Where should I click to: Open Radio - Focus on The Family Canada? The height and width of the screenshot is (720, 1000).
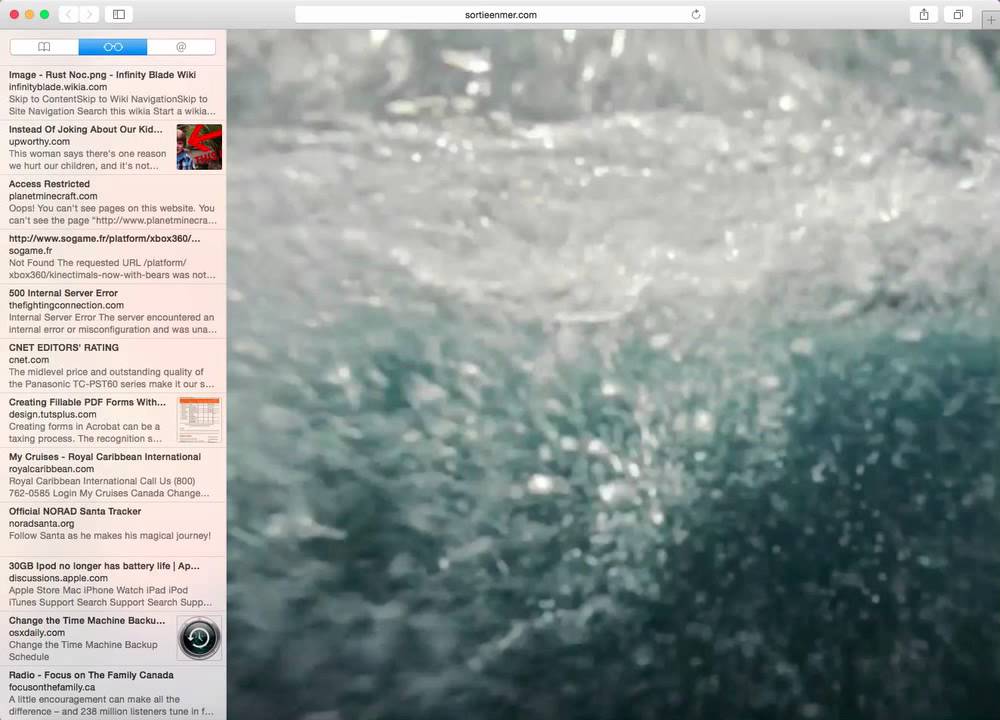[x=113, y=693]
